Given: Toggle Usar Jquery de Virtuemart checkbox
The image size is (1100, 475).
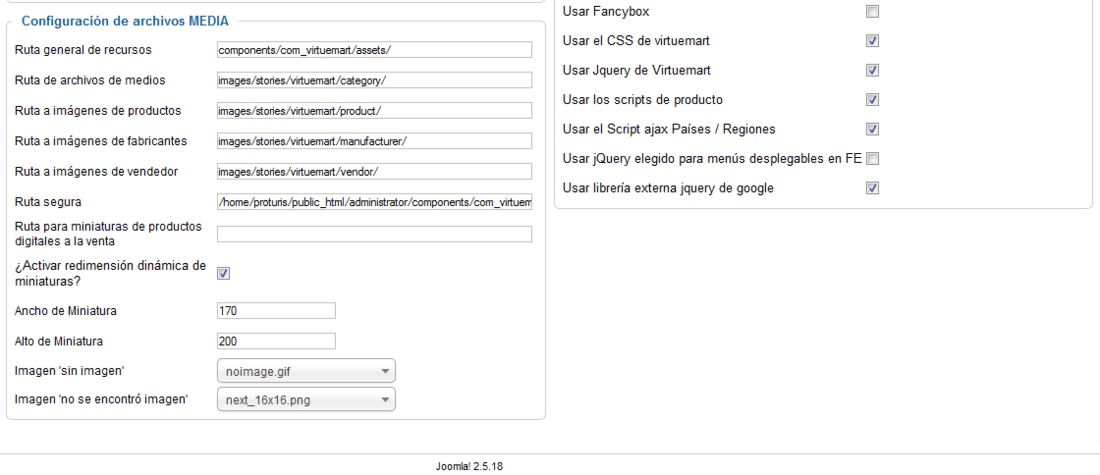Looking at the screenshot, I should pos(873,70).
